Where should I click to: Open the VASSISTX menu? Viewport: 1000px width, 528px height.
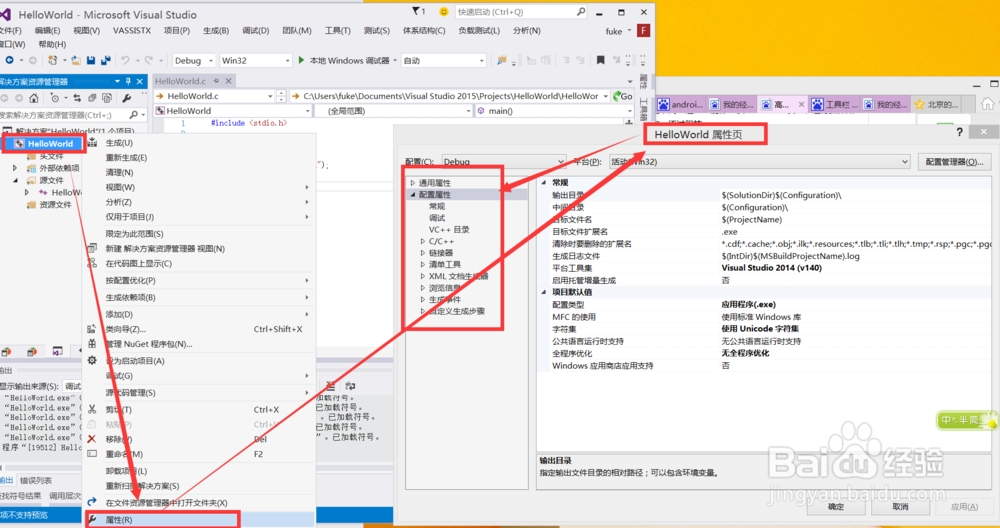click(132, 31)
